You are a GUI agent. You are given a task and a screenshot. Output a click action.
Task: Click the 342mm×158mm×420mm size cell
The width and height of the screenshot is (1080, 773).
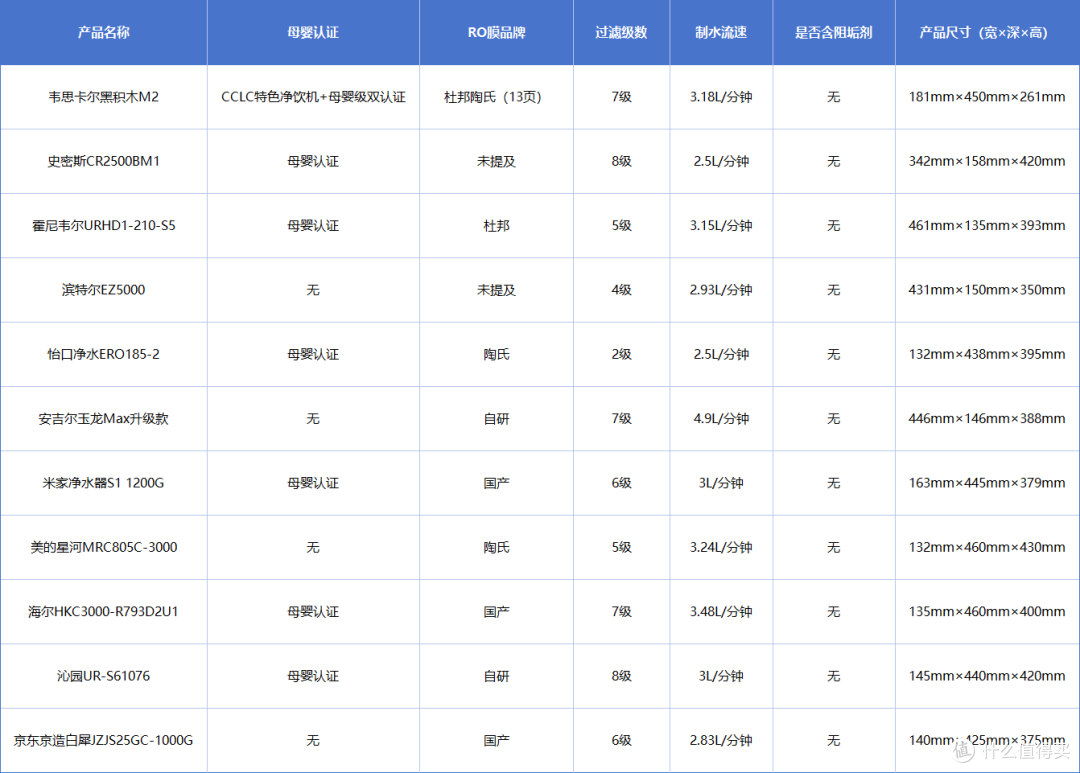tap(987, 161)
